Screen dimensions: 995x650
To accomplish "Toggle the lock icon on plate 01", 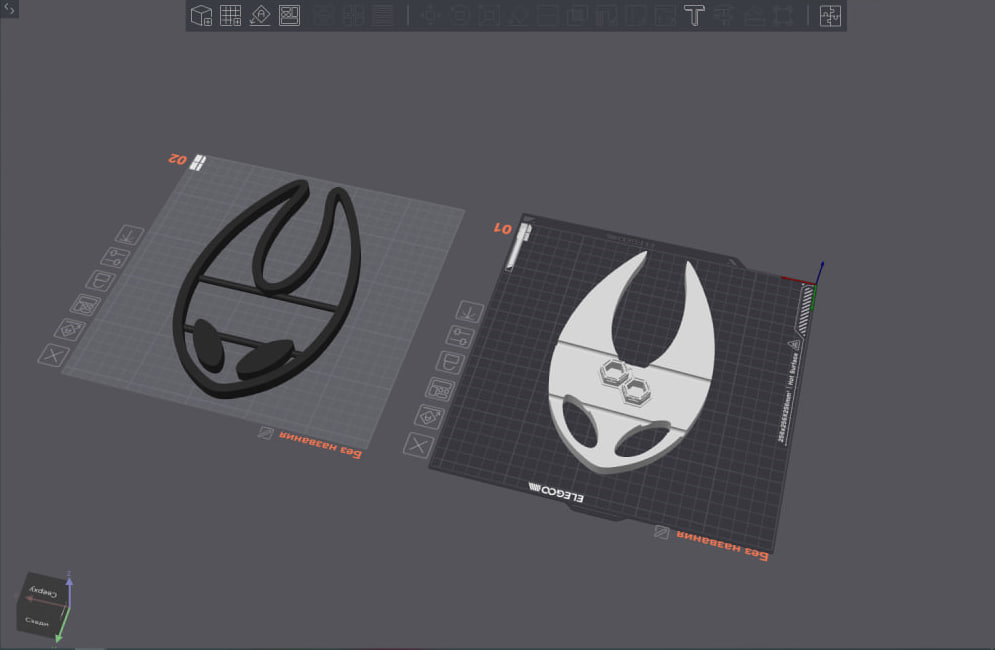I will 450,362.
